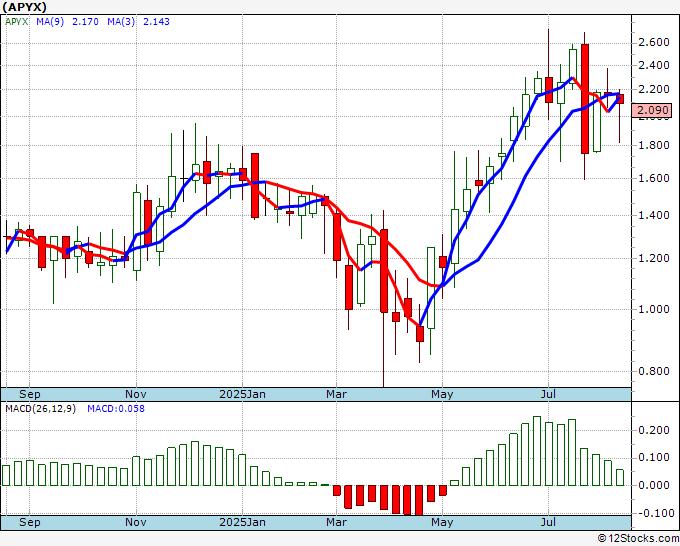Click the MACD(26,12,9) indicator label

40,409
